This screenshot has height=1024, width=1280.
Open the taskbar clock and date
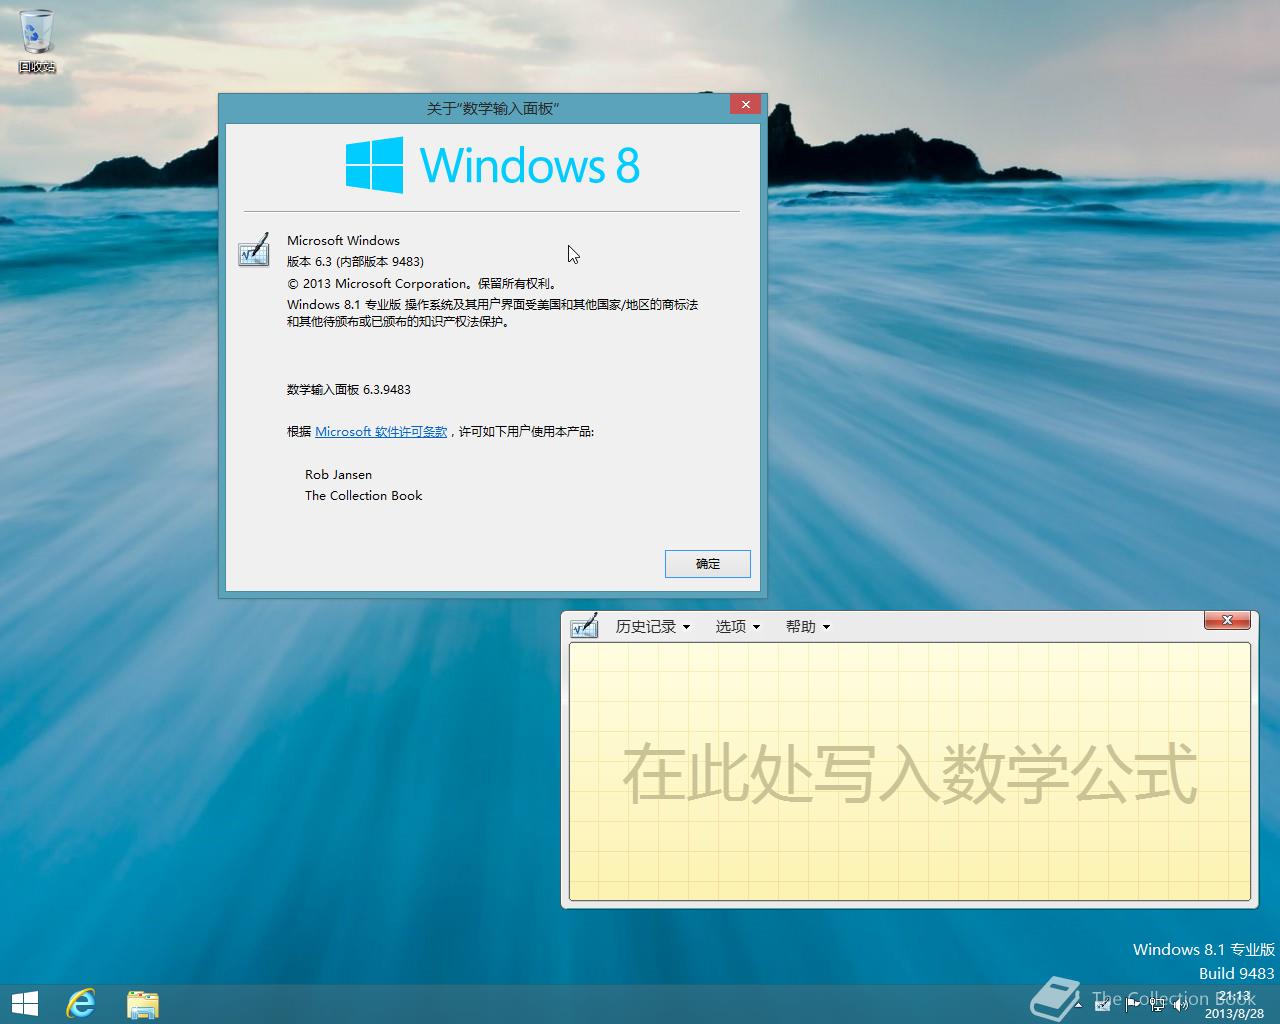pos(1234,1005)
